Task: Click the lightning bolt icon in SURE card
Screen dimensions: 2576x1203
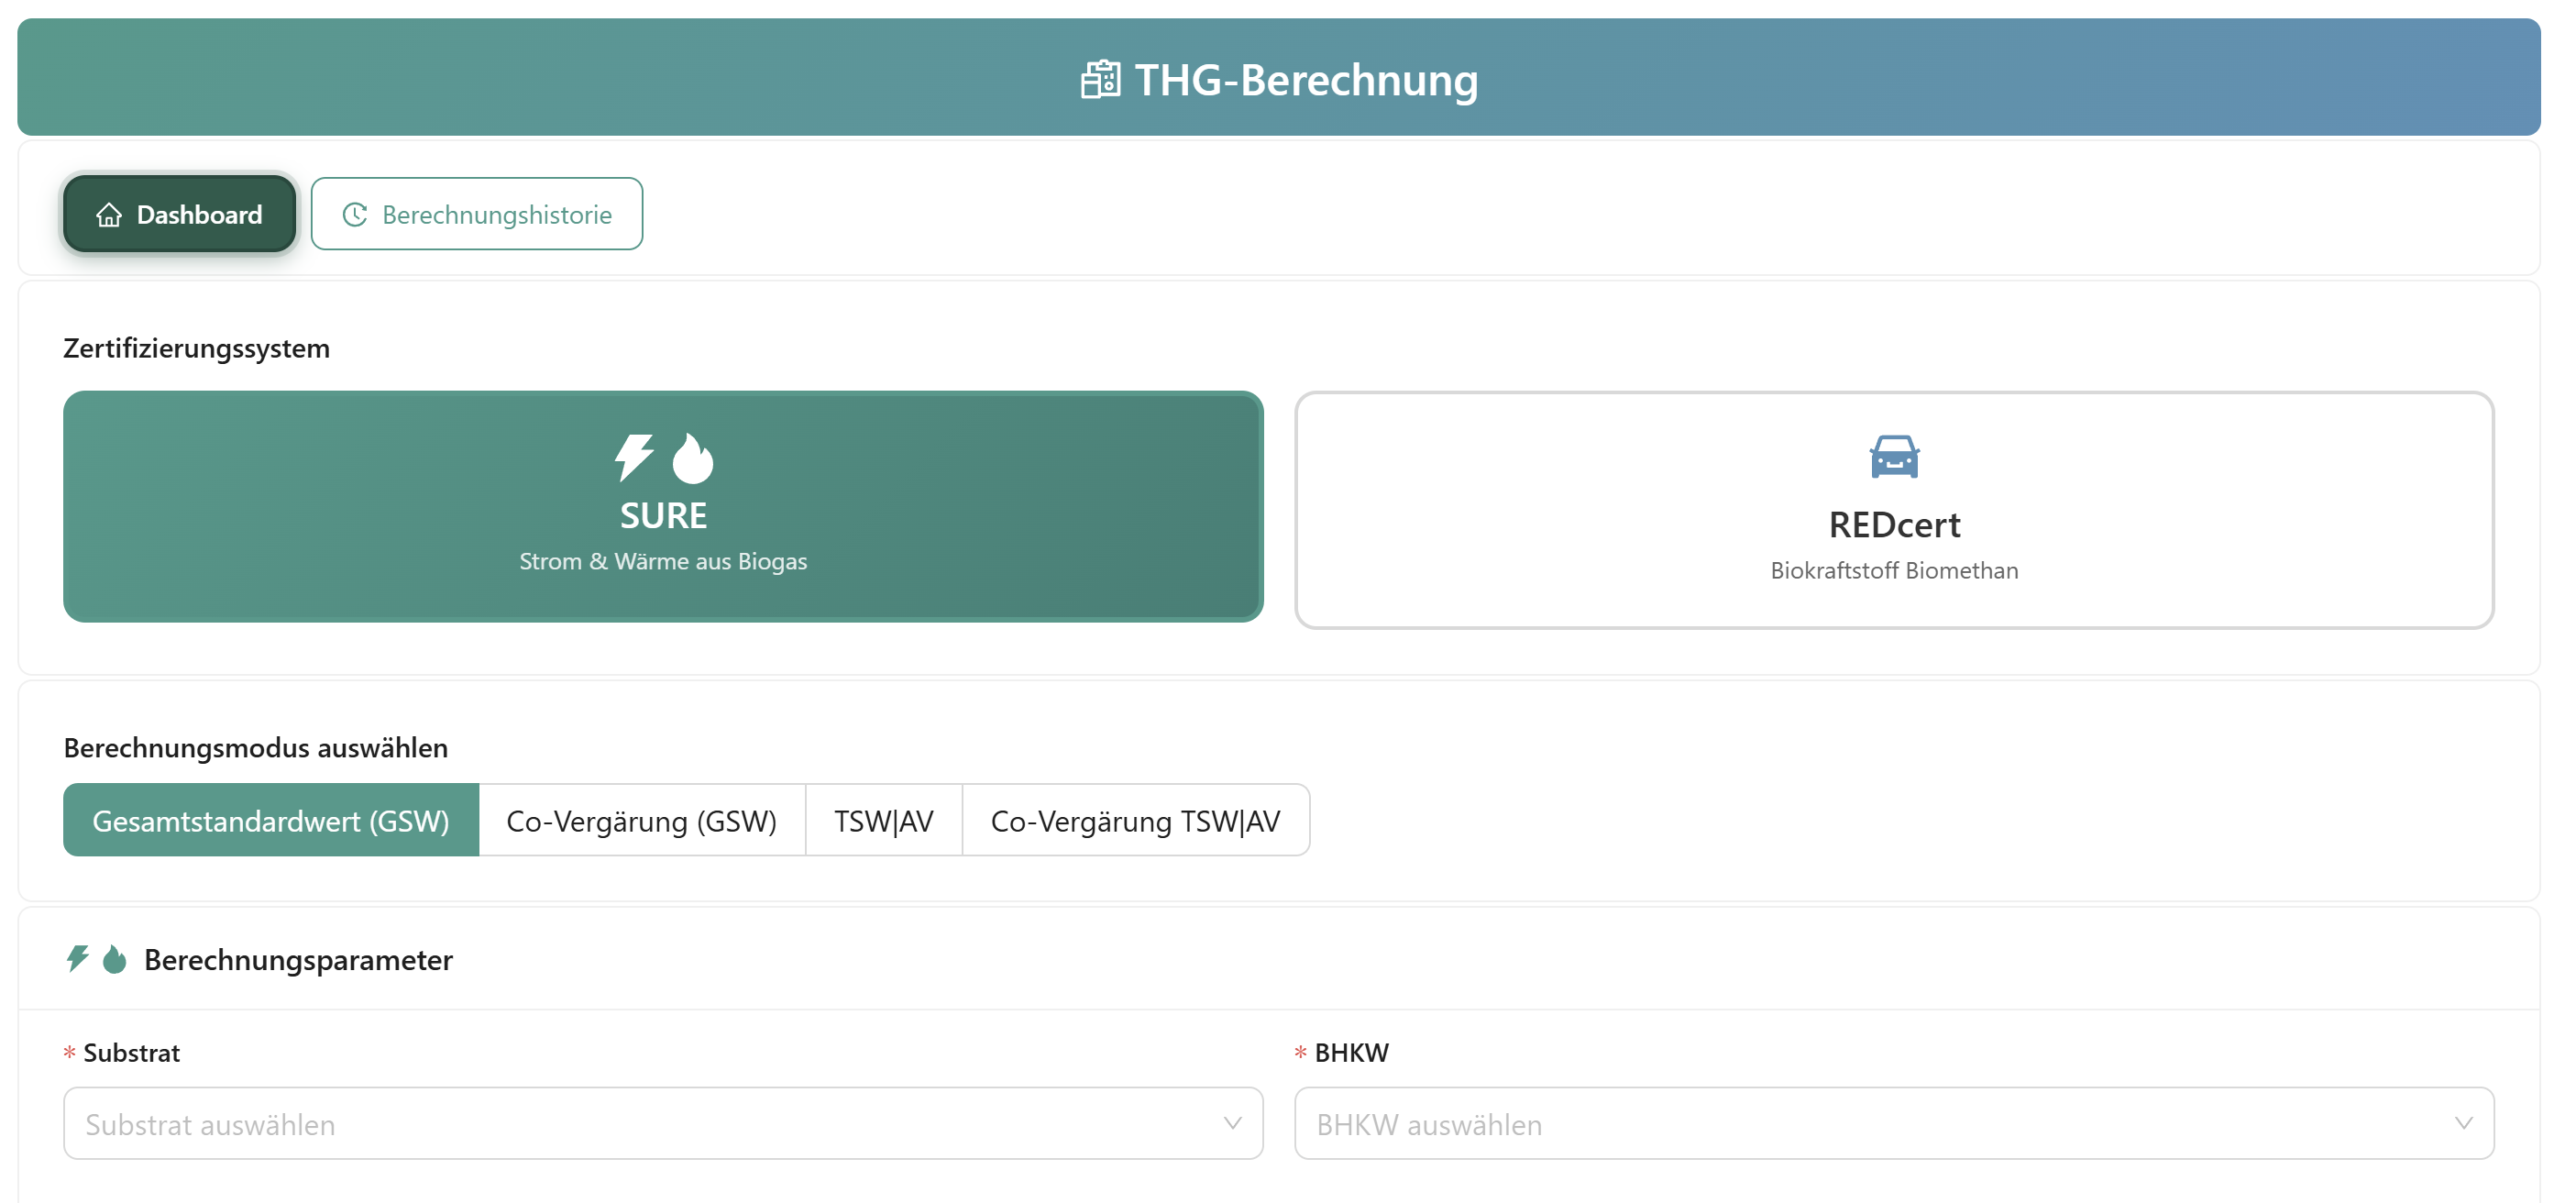Action: pyautogui.click(x=634, y=458)
